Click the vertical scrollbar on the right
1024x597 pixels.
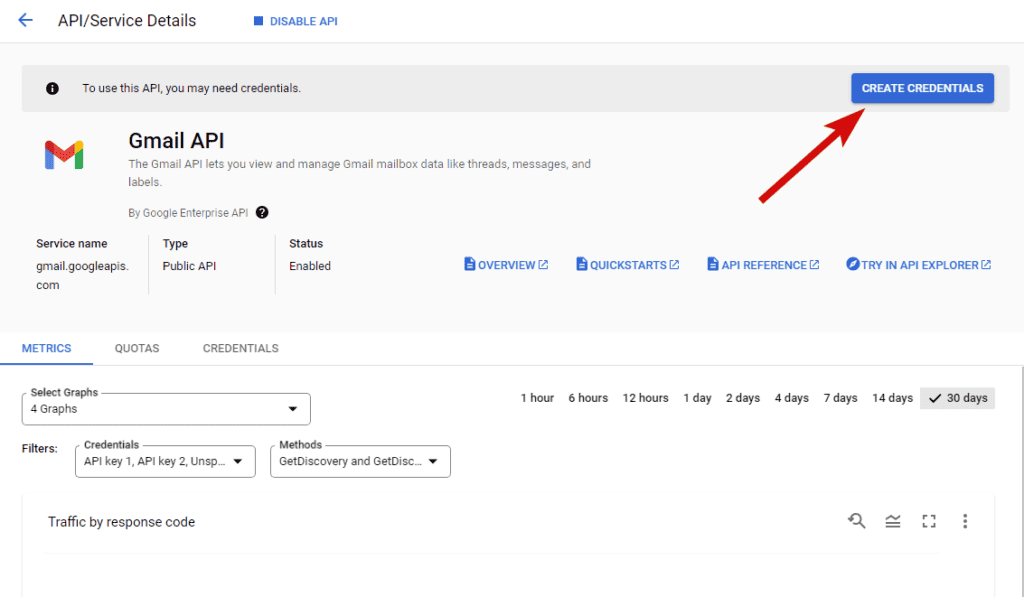[1021, 481]
